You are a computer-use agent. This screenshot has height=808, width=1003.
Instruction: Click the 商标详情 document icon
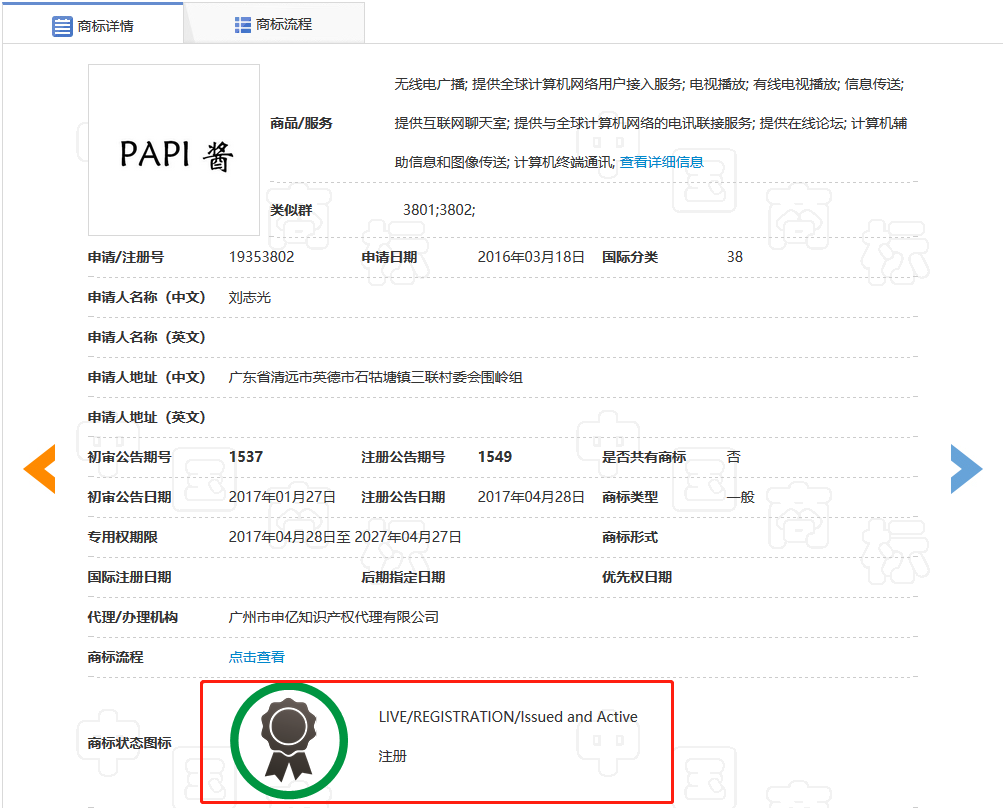point(62,26)
